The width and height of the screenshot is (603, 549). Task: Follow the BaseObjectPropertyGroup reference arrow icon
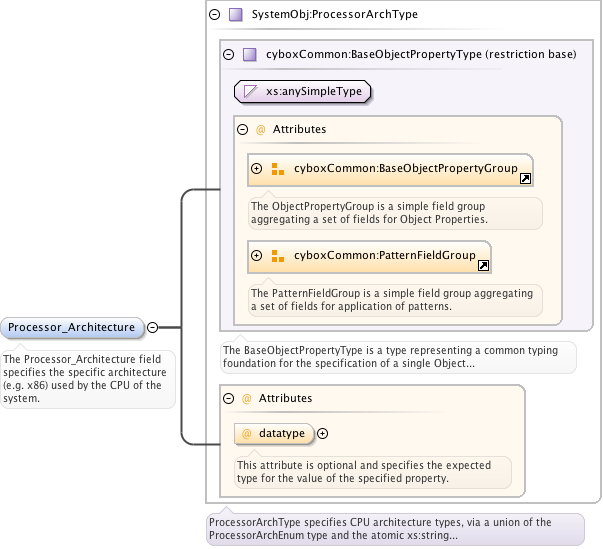[525, 178]
